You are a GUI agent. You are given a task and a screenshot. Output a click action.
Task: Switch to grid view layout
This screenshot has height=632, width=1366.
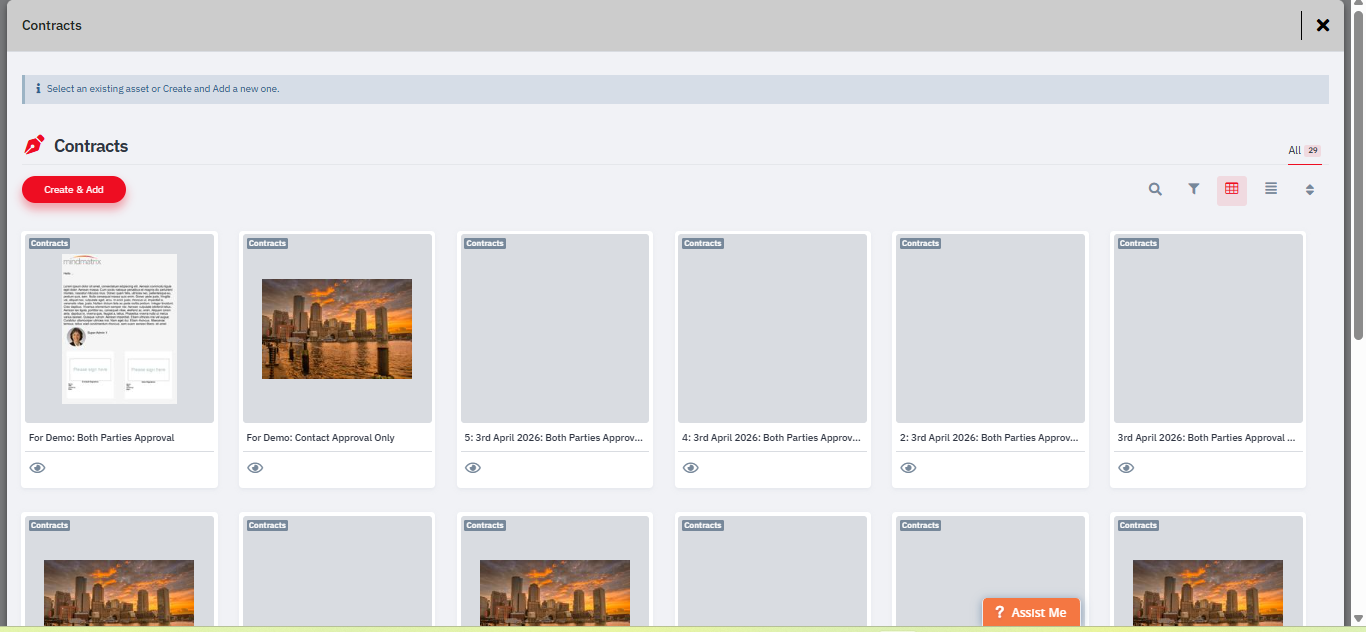coord(1231,189)
